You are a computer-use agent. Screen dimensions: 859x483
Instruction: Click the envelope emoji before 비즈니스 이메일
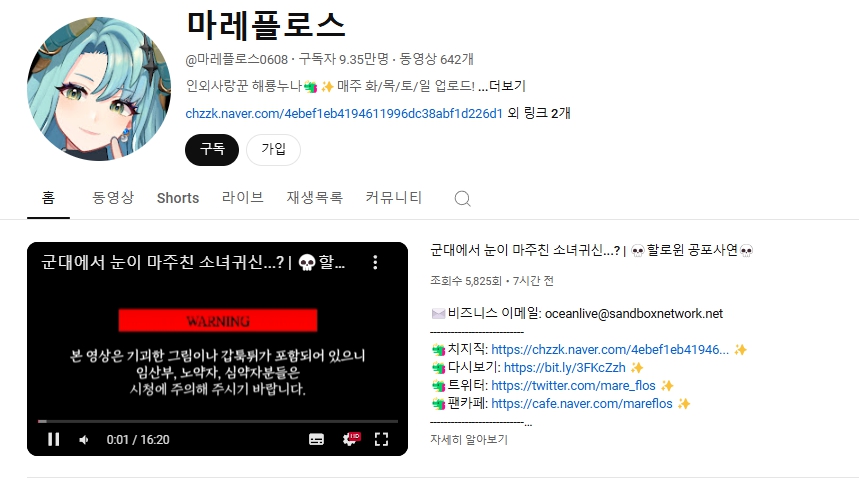click(438, 314)
